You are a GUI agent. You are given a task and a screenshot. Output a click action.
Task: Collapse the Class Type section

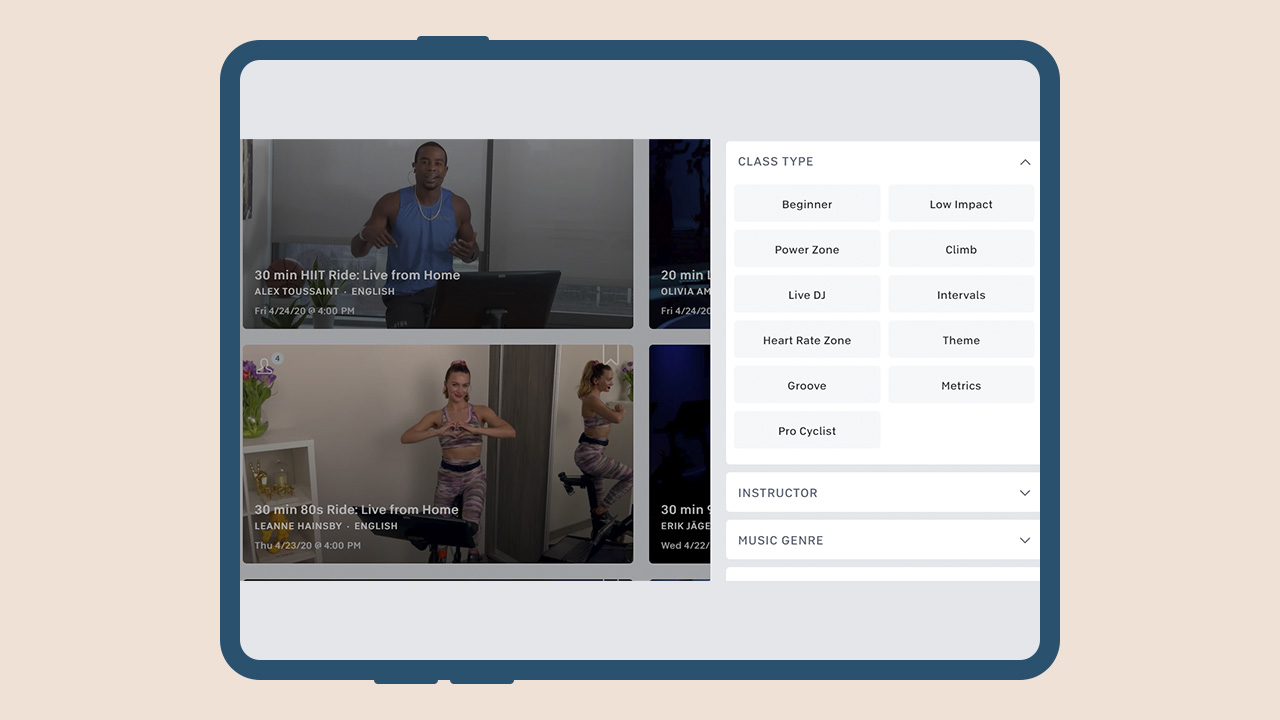pos(1024,162)
